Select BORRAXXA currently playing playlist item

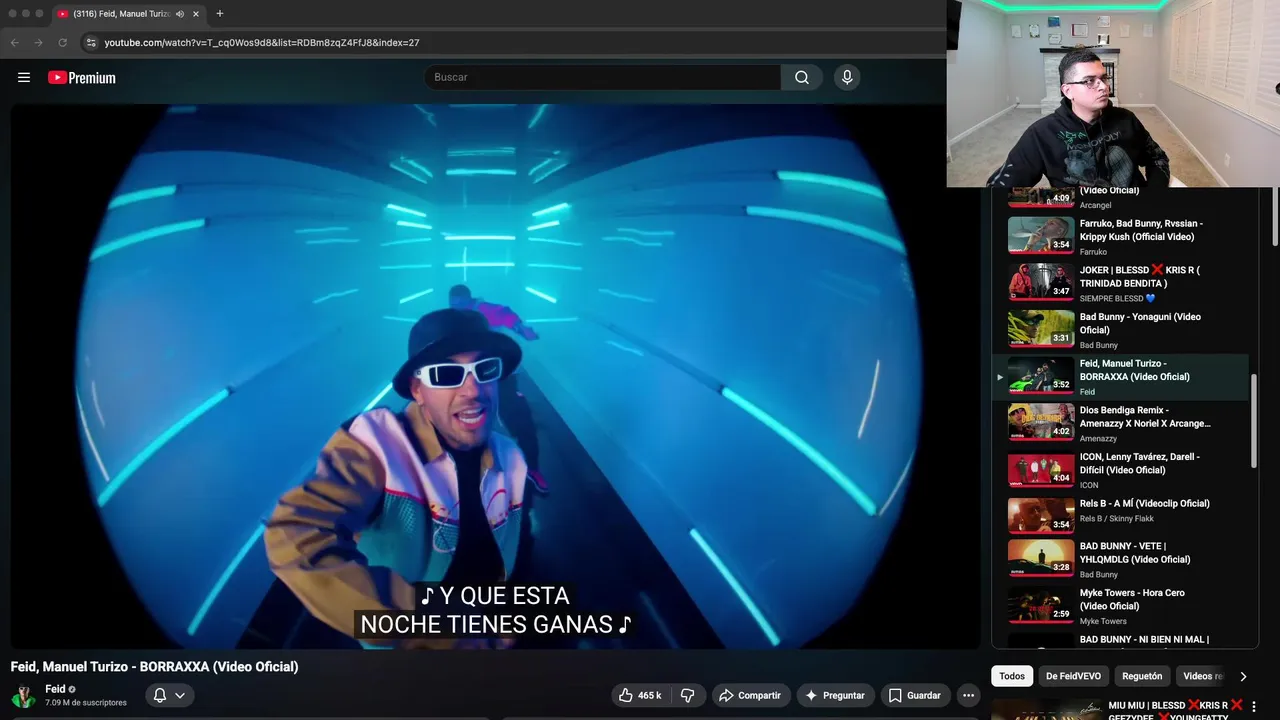(x=1120, y=376)
